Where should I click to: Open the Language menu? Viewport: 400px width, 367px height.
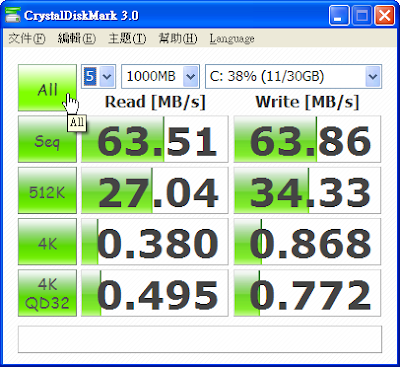tap(232, 39)
